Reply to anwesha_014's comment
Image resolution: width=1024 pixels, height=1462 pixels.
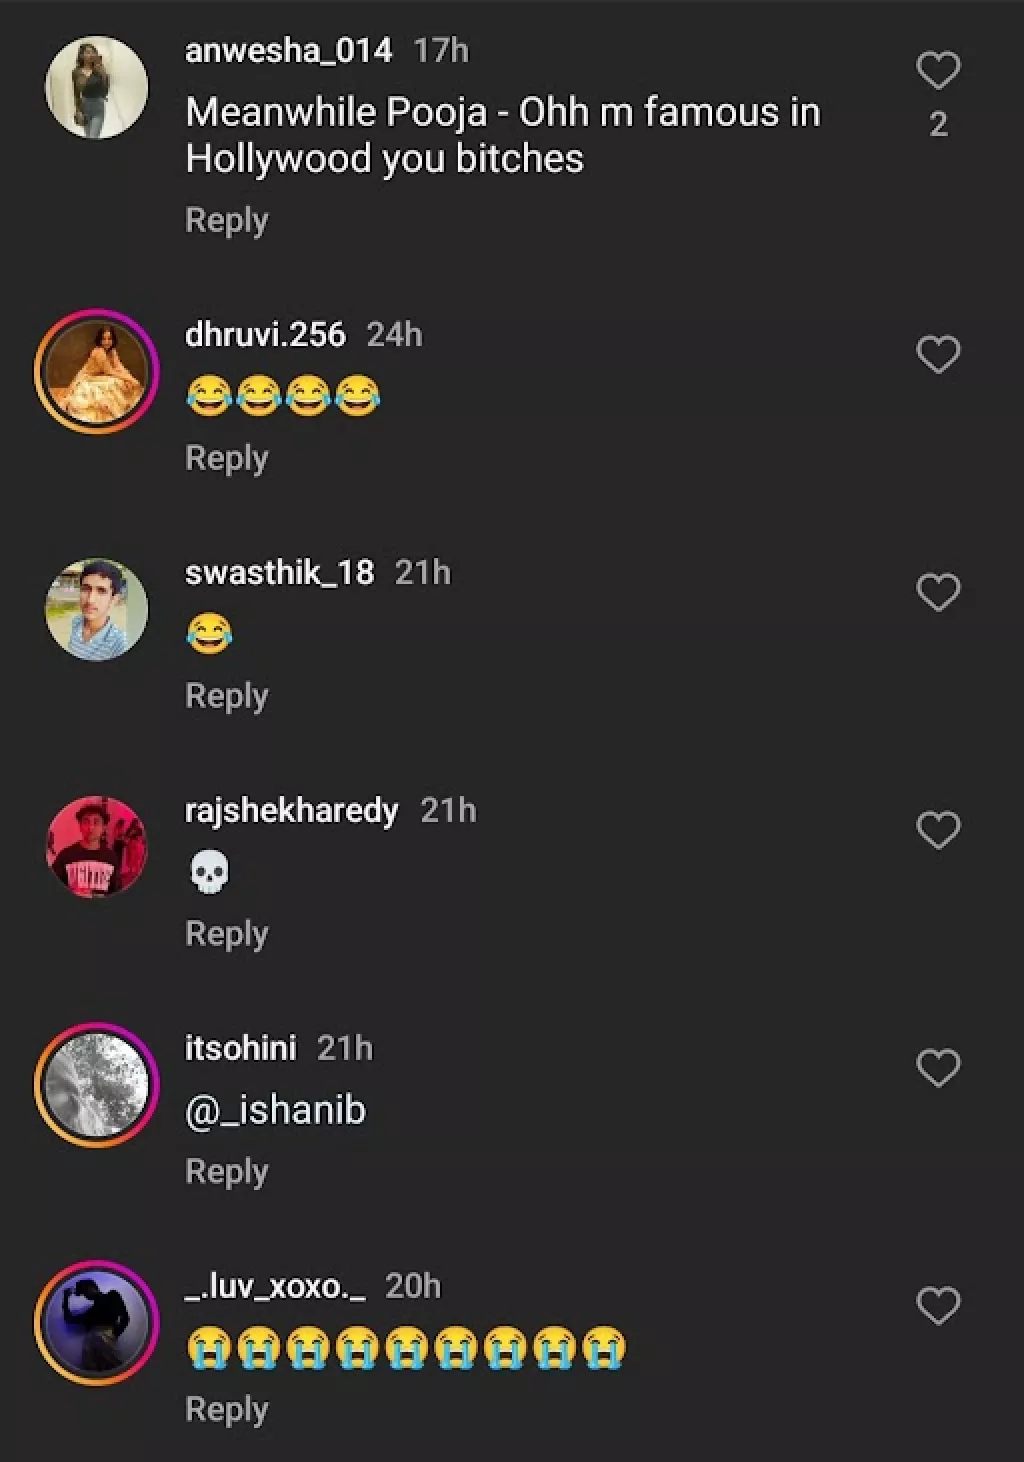tap(227, 220)
